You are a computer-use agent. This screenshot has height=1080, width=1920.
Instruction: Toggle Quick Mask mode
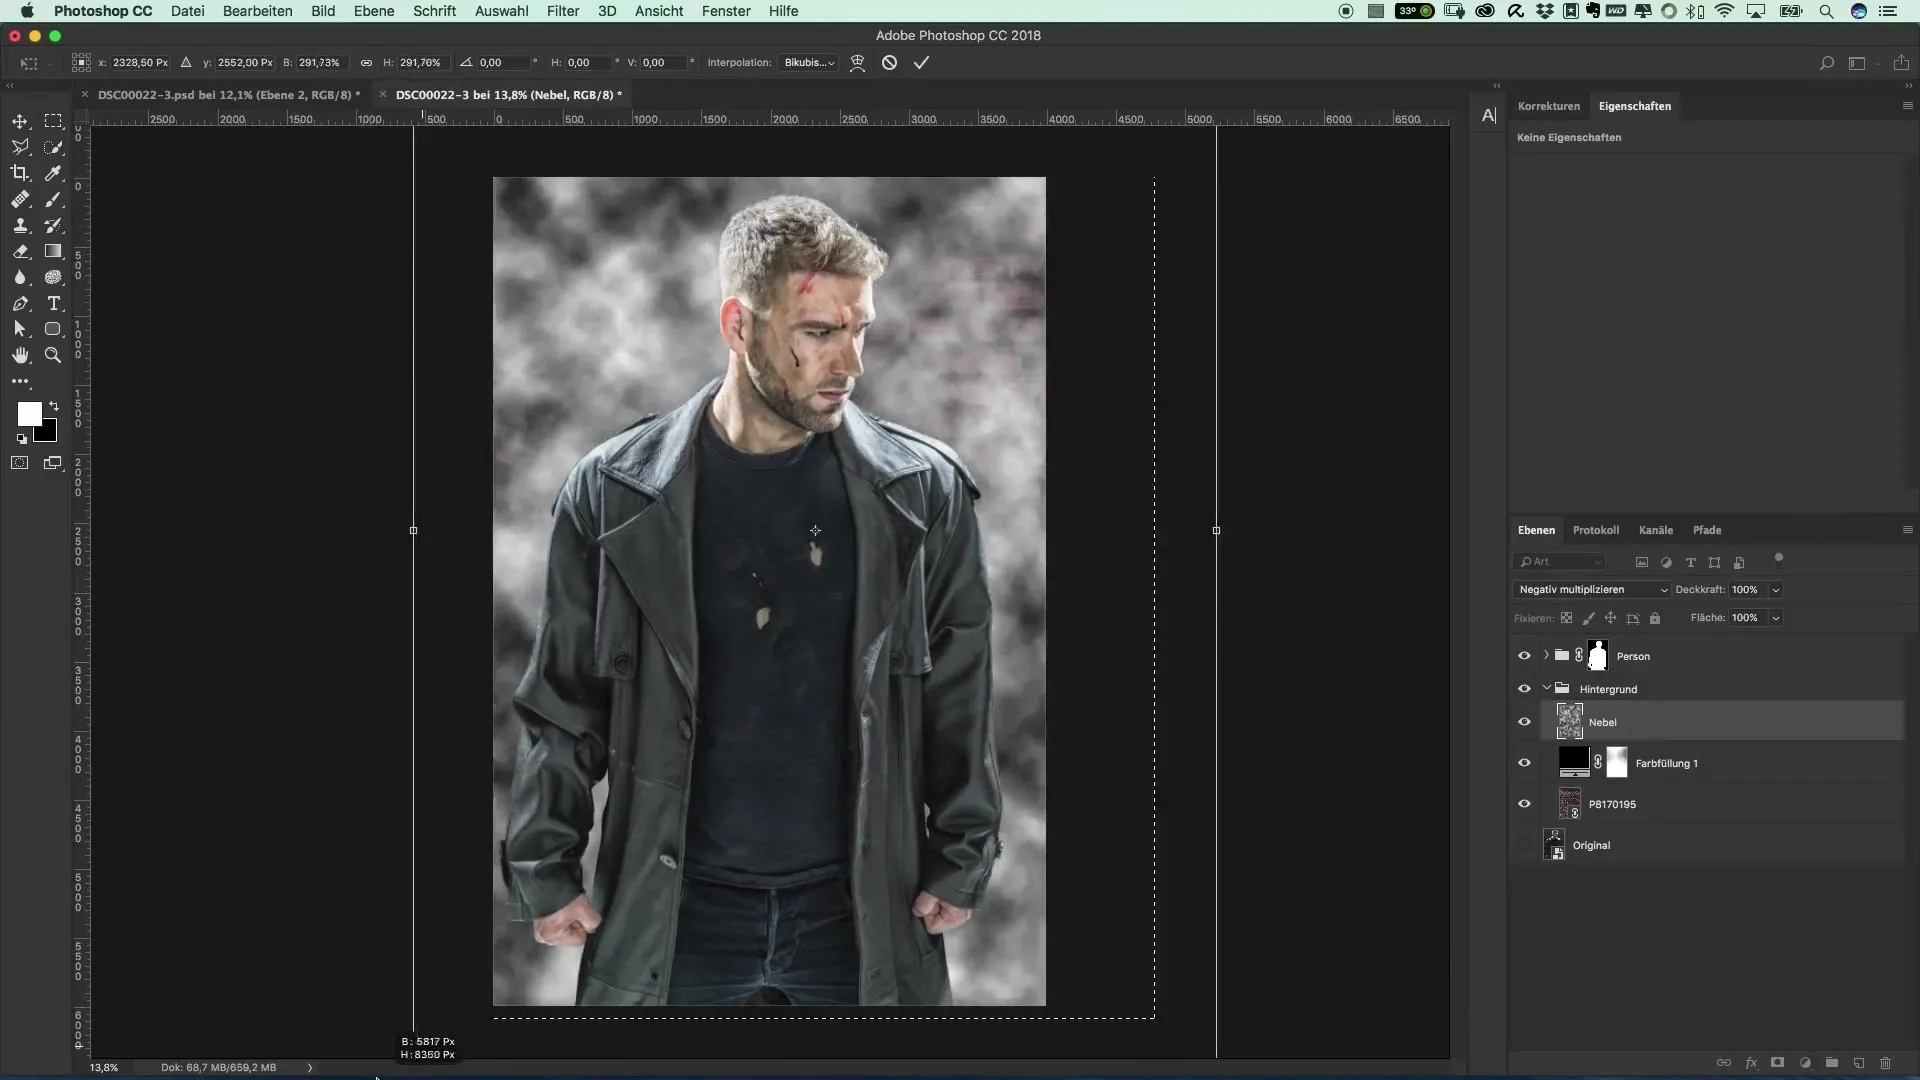tap(20, 463)
